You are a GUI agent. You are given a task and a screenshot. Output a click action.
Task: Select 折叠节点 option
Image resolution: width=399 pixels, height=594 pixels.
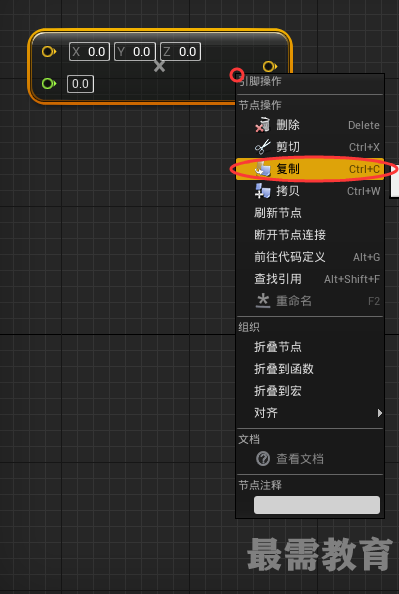[310, 347]
